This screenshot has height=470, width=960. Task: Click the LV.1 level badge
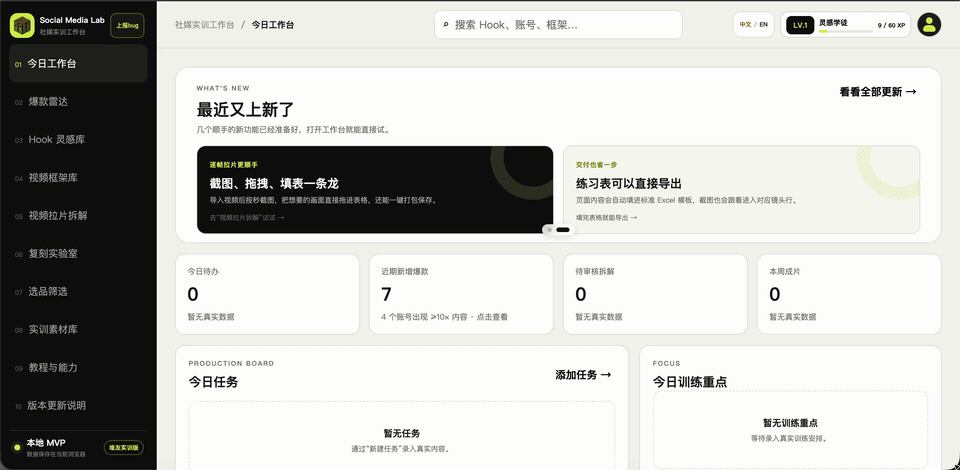tap(800, 25)
